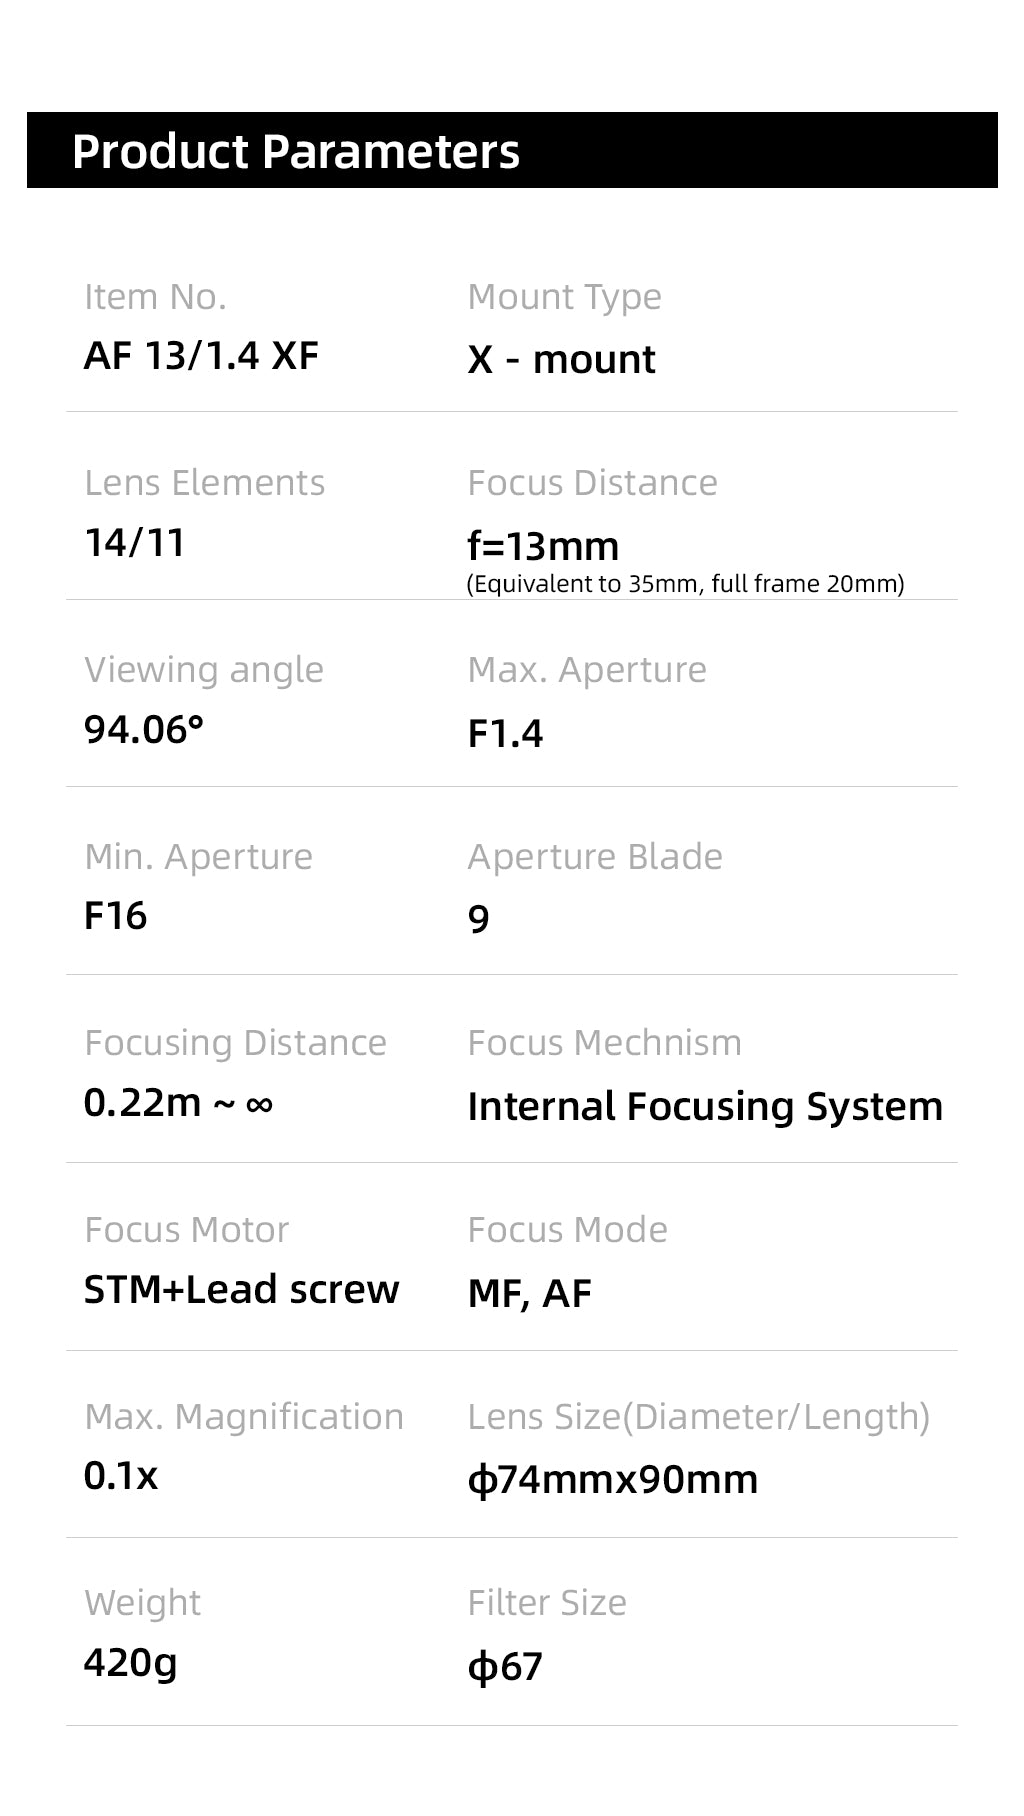Viewport: 1024px width, 1816px height.
Task: Select the MF, AF focus mode value
Action: click(x=529, y=1294)
